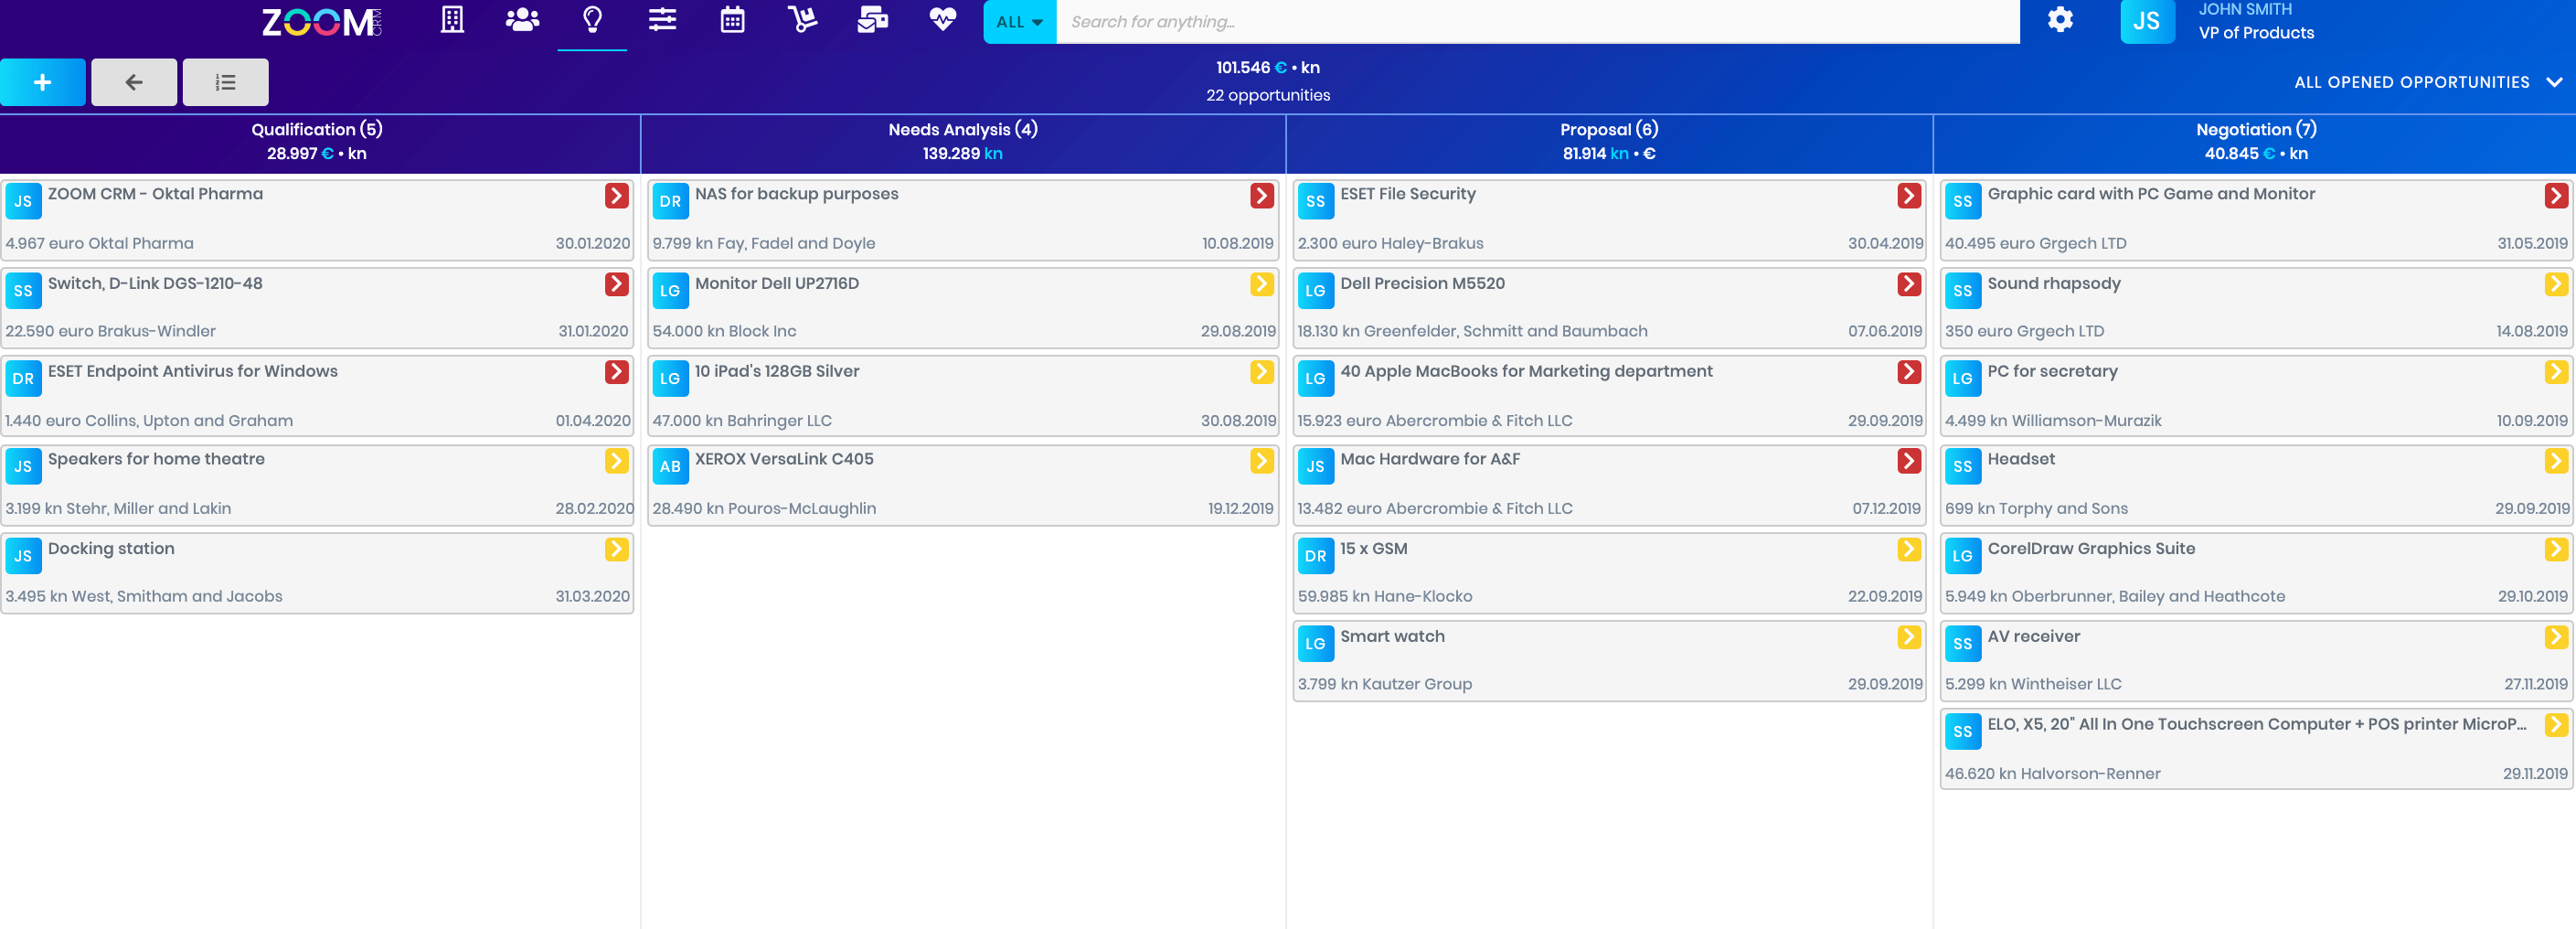
Task: Open CorelDraw Graphics Suite yellow arrow
Action: tap(2556, 549)
